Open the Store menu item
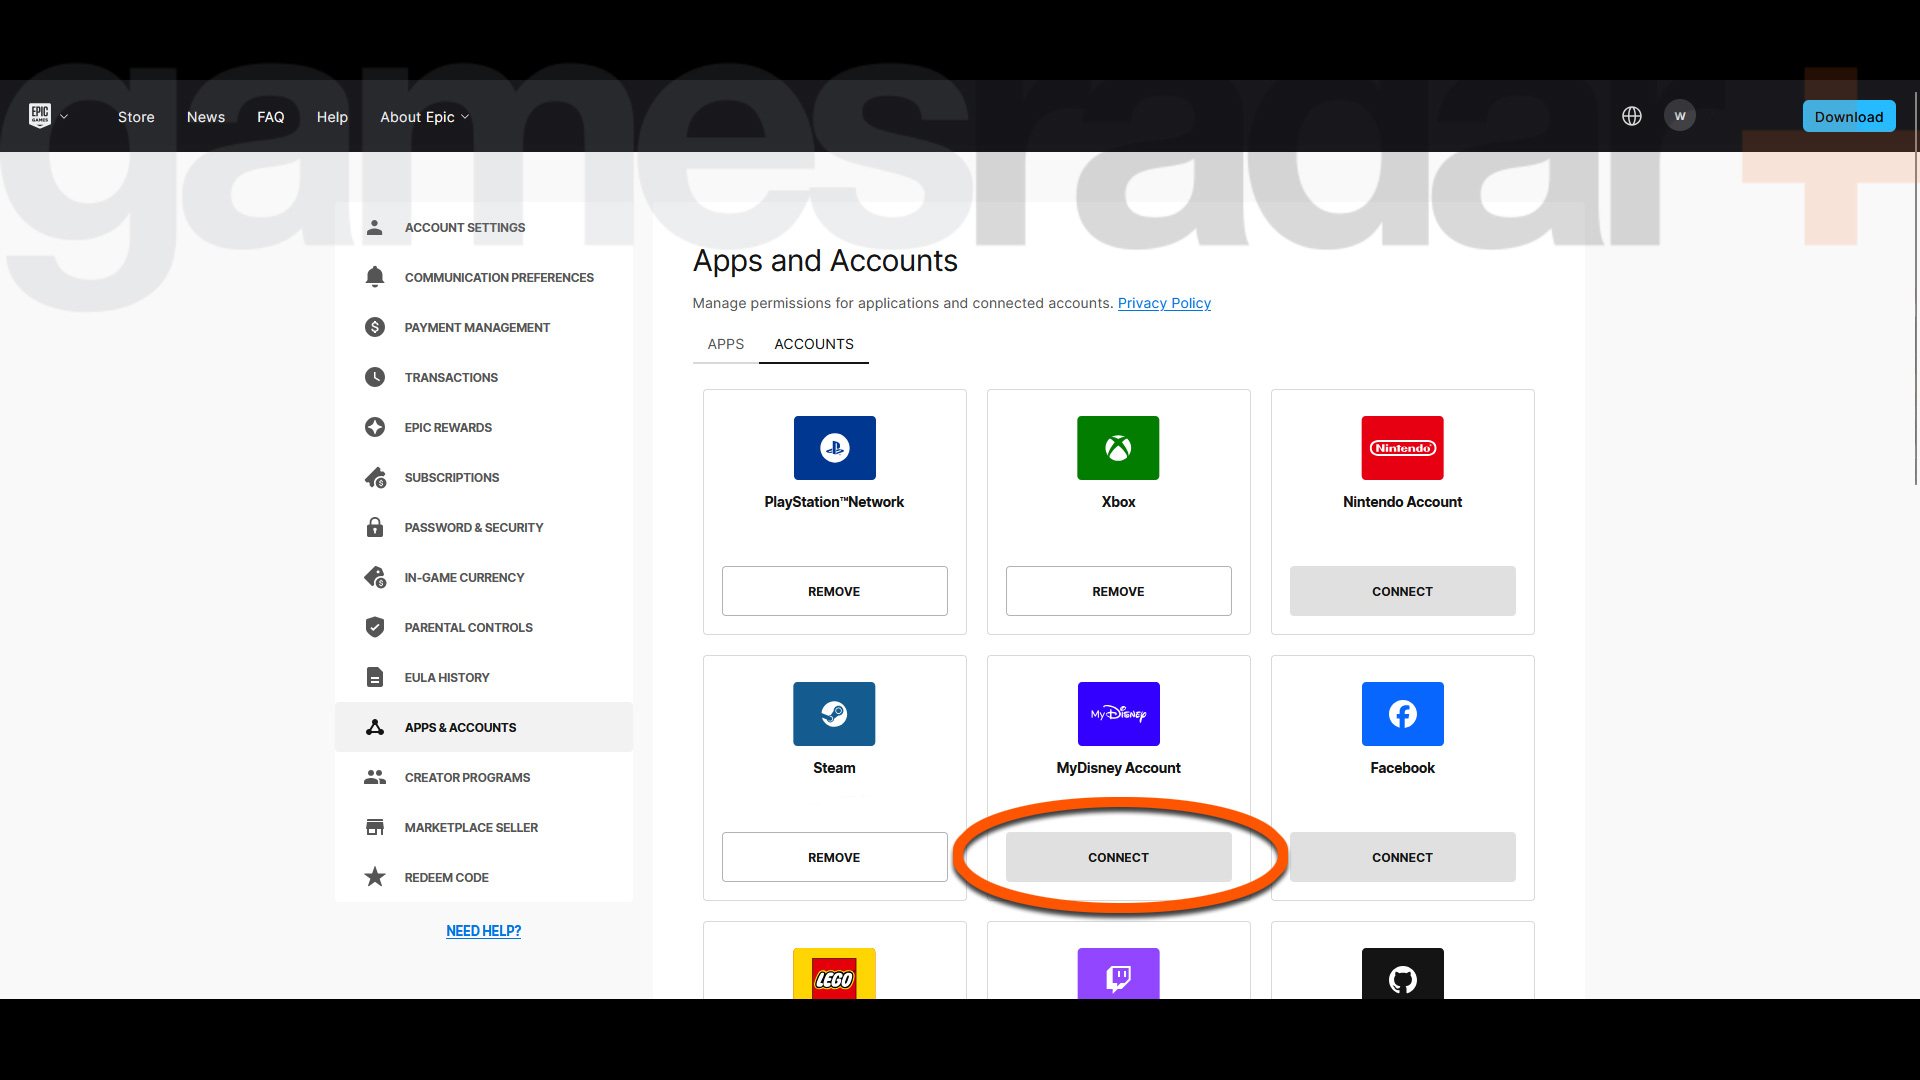This screenshot has height=1080, width=1920. 136,117
